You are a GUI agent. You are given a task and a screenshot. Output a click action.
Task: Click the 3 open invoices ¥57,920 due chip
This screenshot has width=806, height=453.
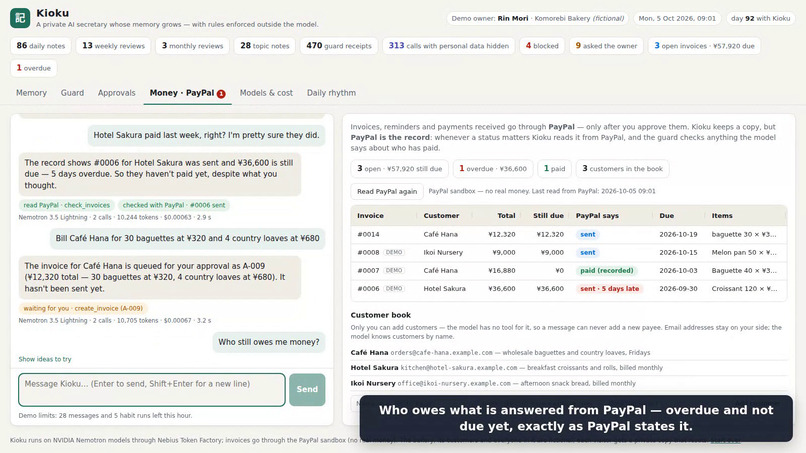[704, 46]
